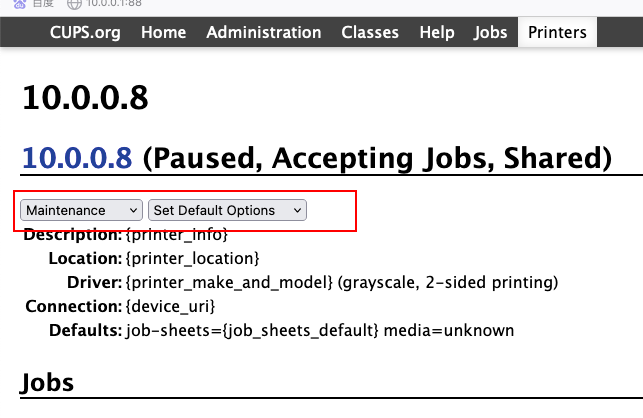Click the globe icon beside 10.0.0.1:88

point(74,4)
